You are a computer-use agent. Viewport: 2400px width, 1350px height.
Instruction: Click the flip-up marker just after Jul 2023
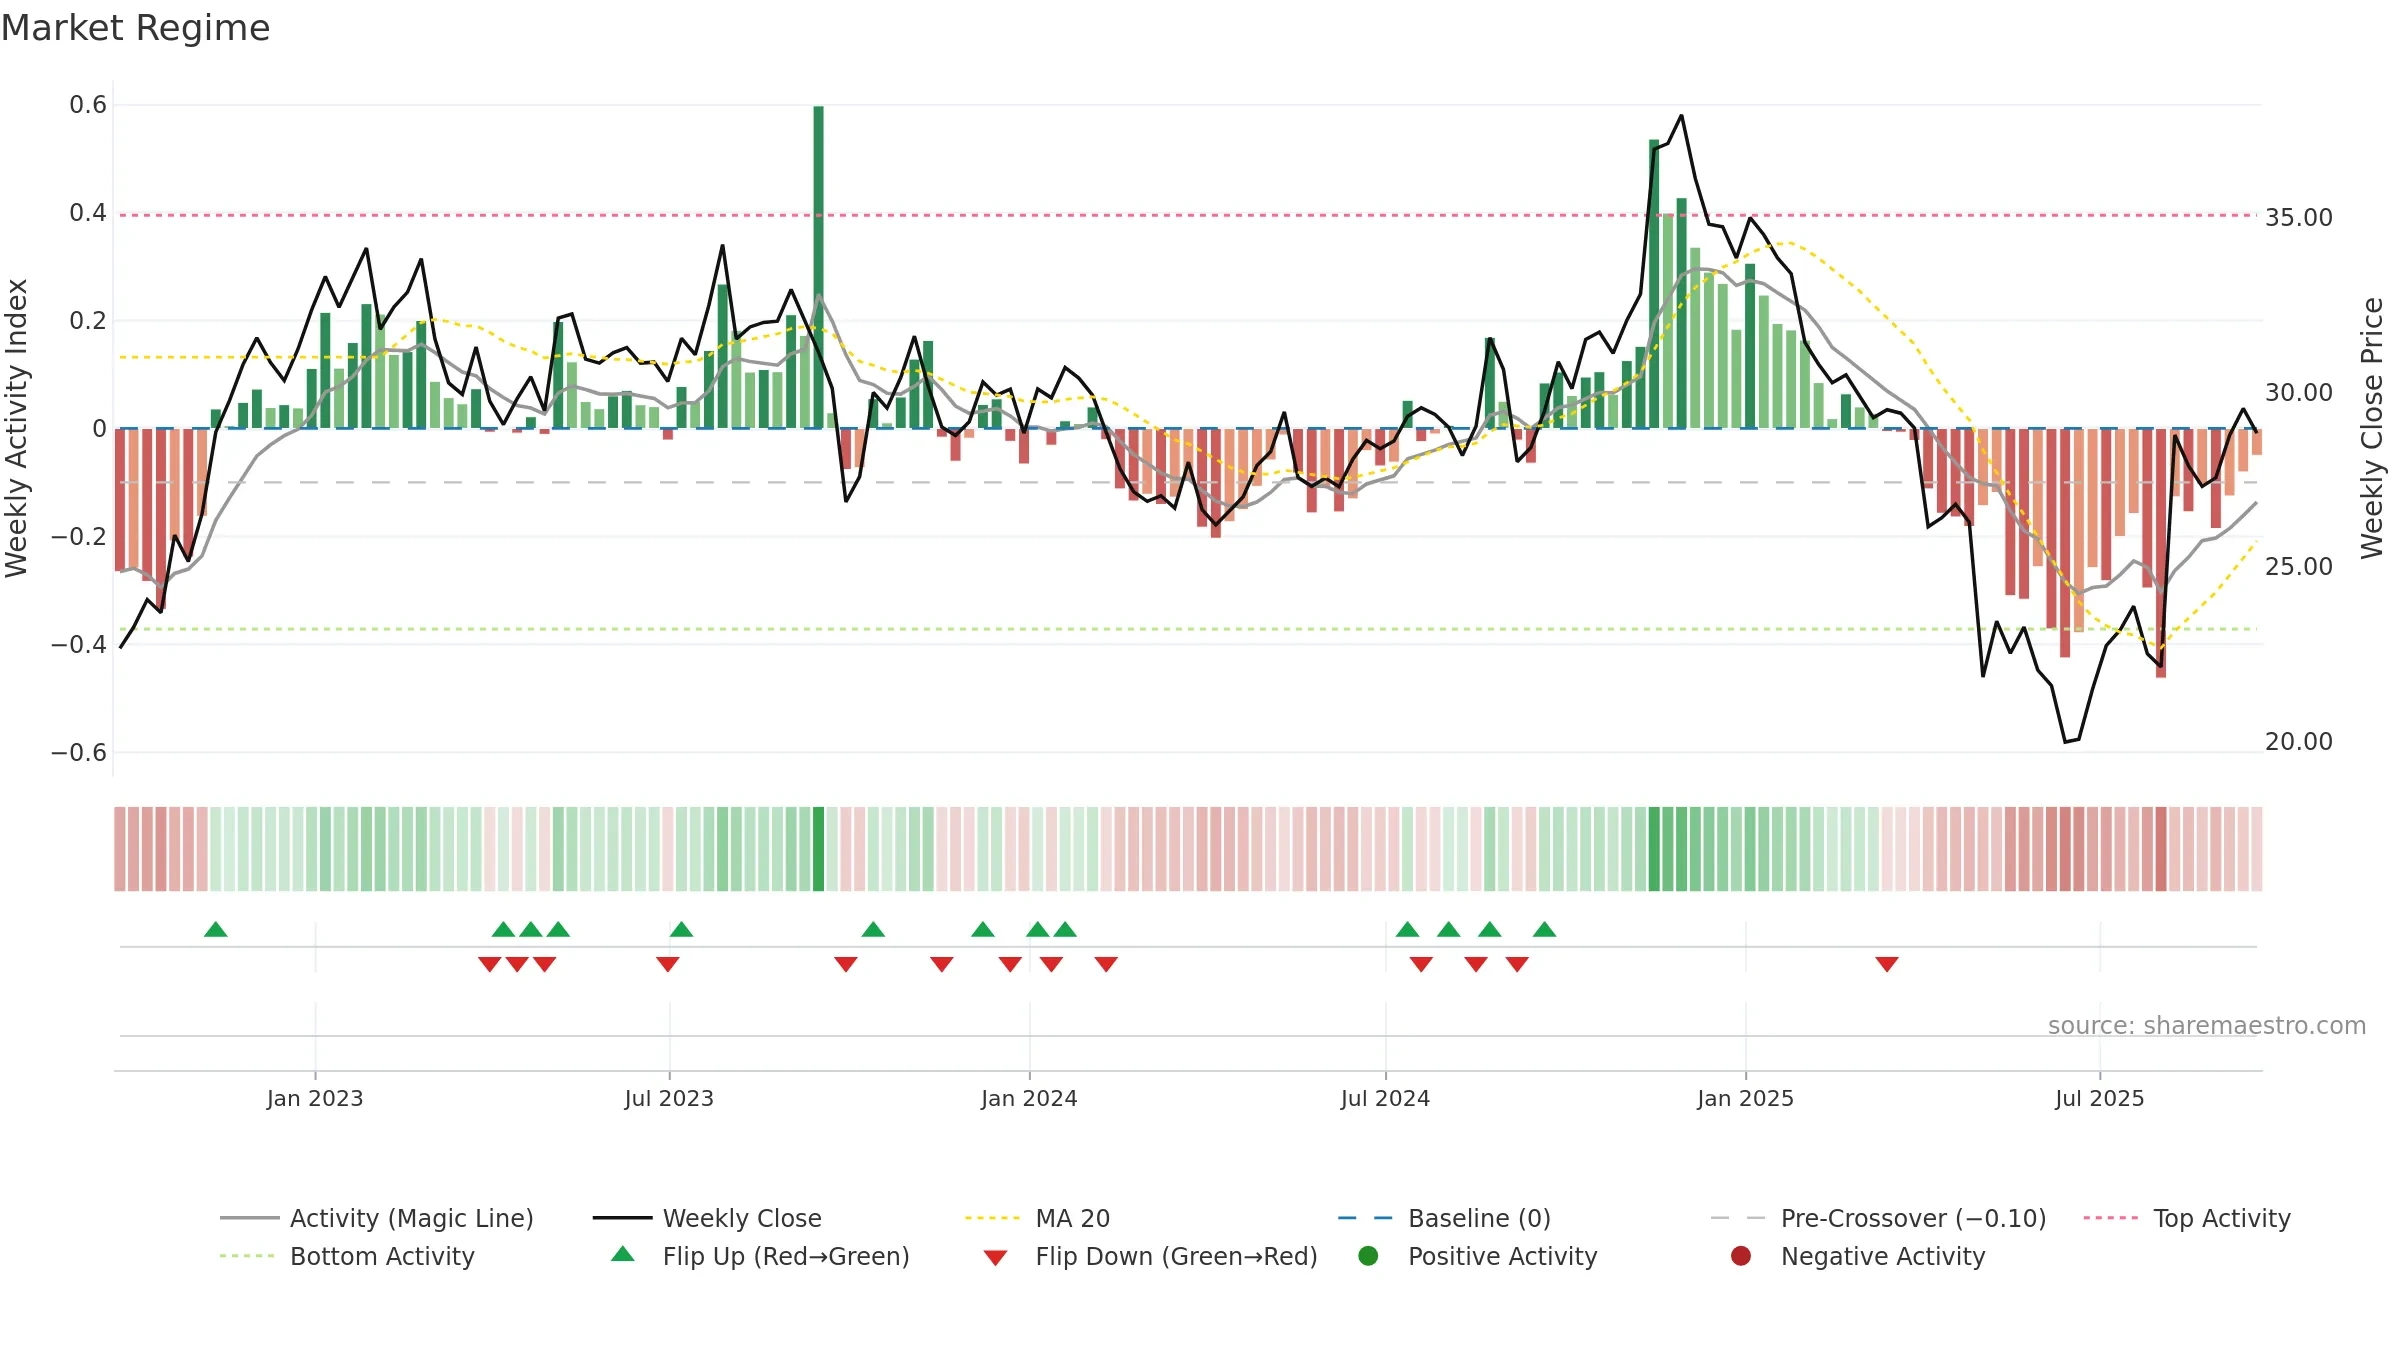click(x=681, y=929)
